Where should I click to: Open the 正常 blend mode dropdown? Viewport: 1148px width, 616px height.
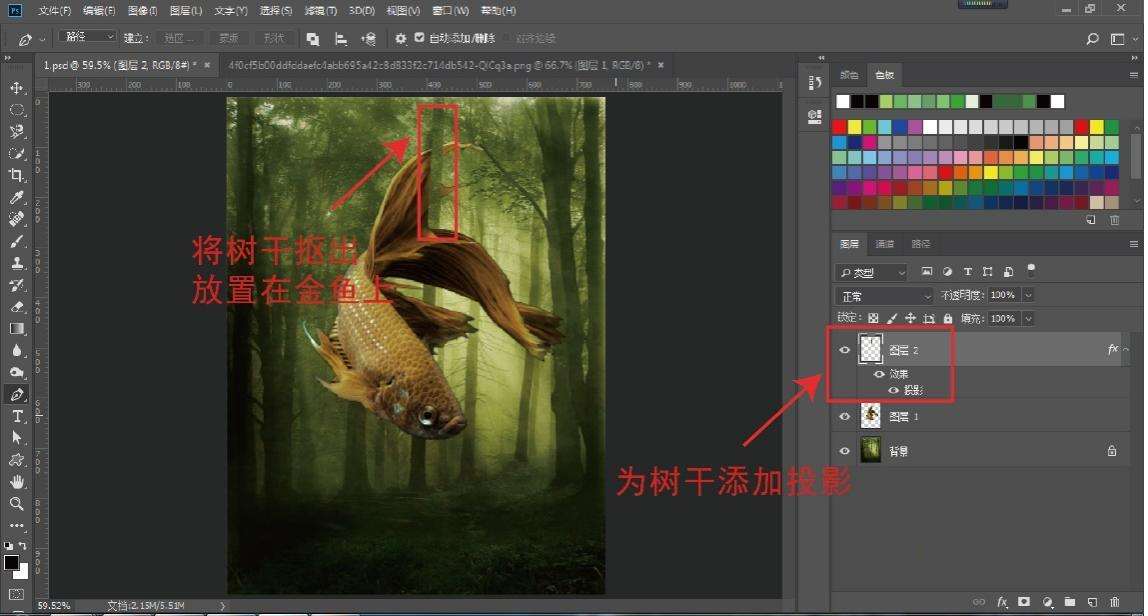click(885, 296)
